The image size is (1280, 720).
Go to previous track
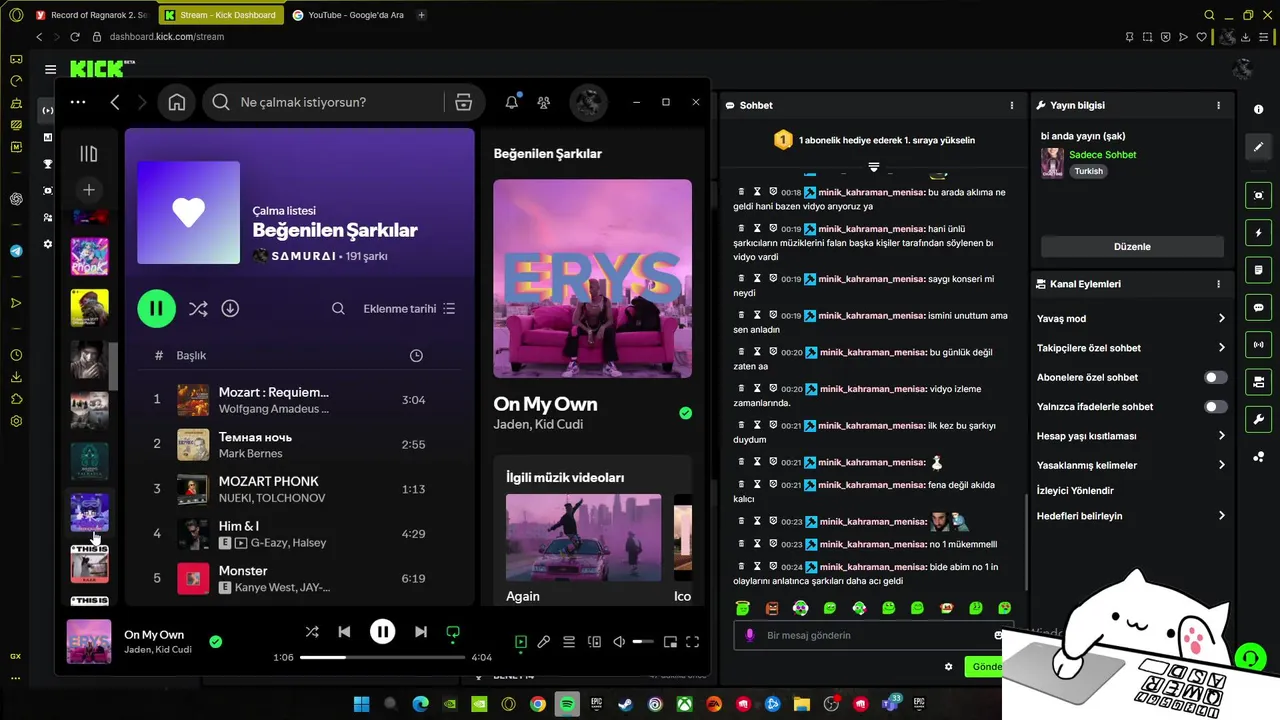pos(344,632)
